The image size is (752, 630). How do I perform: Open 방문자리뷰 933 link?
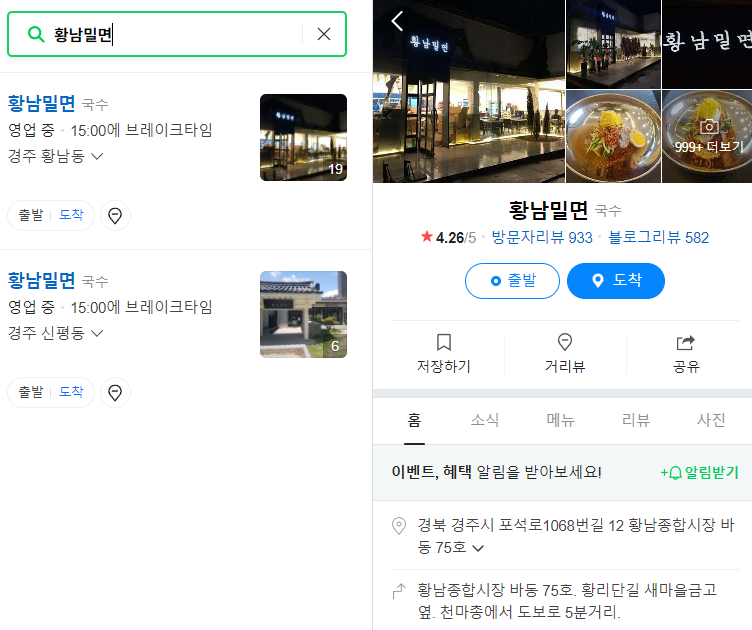pyautogui.click(x=542, y=237)
